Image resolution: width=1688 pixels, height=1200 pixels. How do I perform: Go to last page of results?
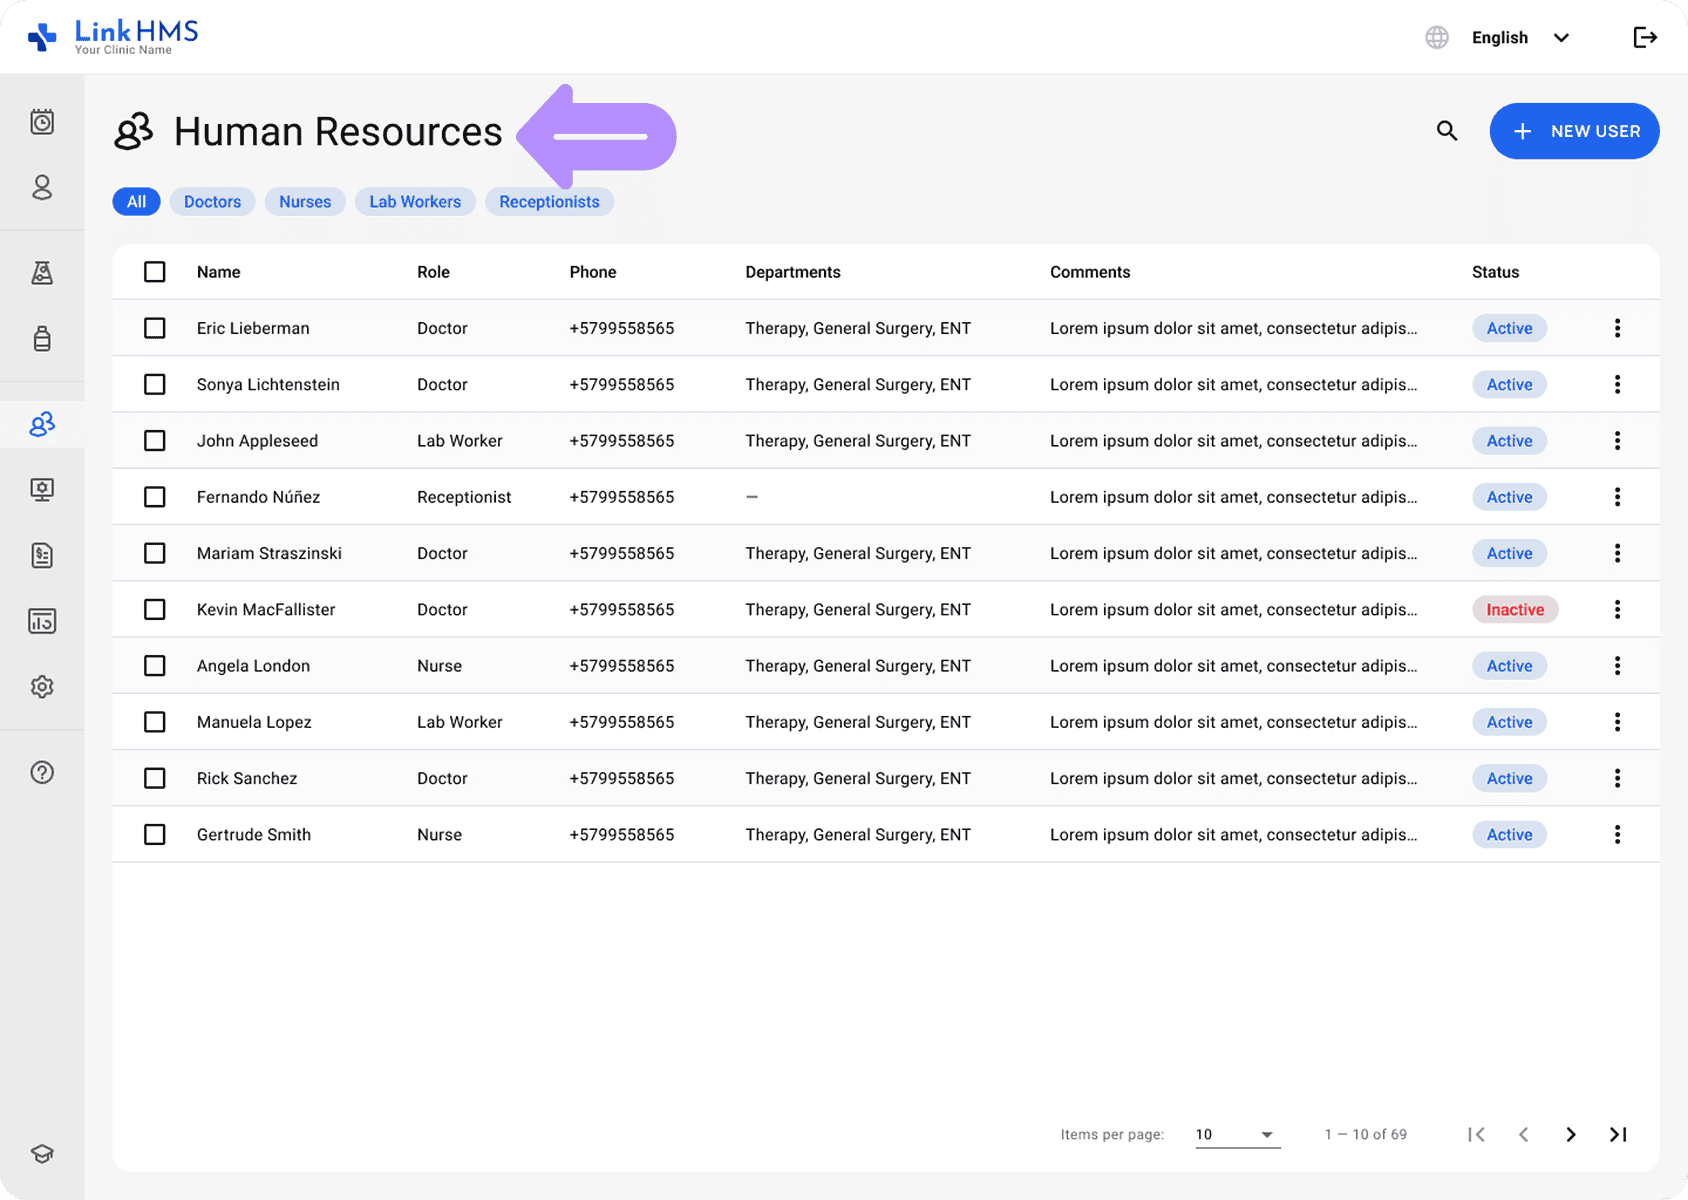click(x=1618, y=1134)
